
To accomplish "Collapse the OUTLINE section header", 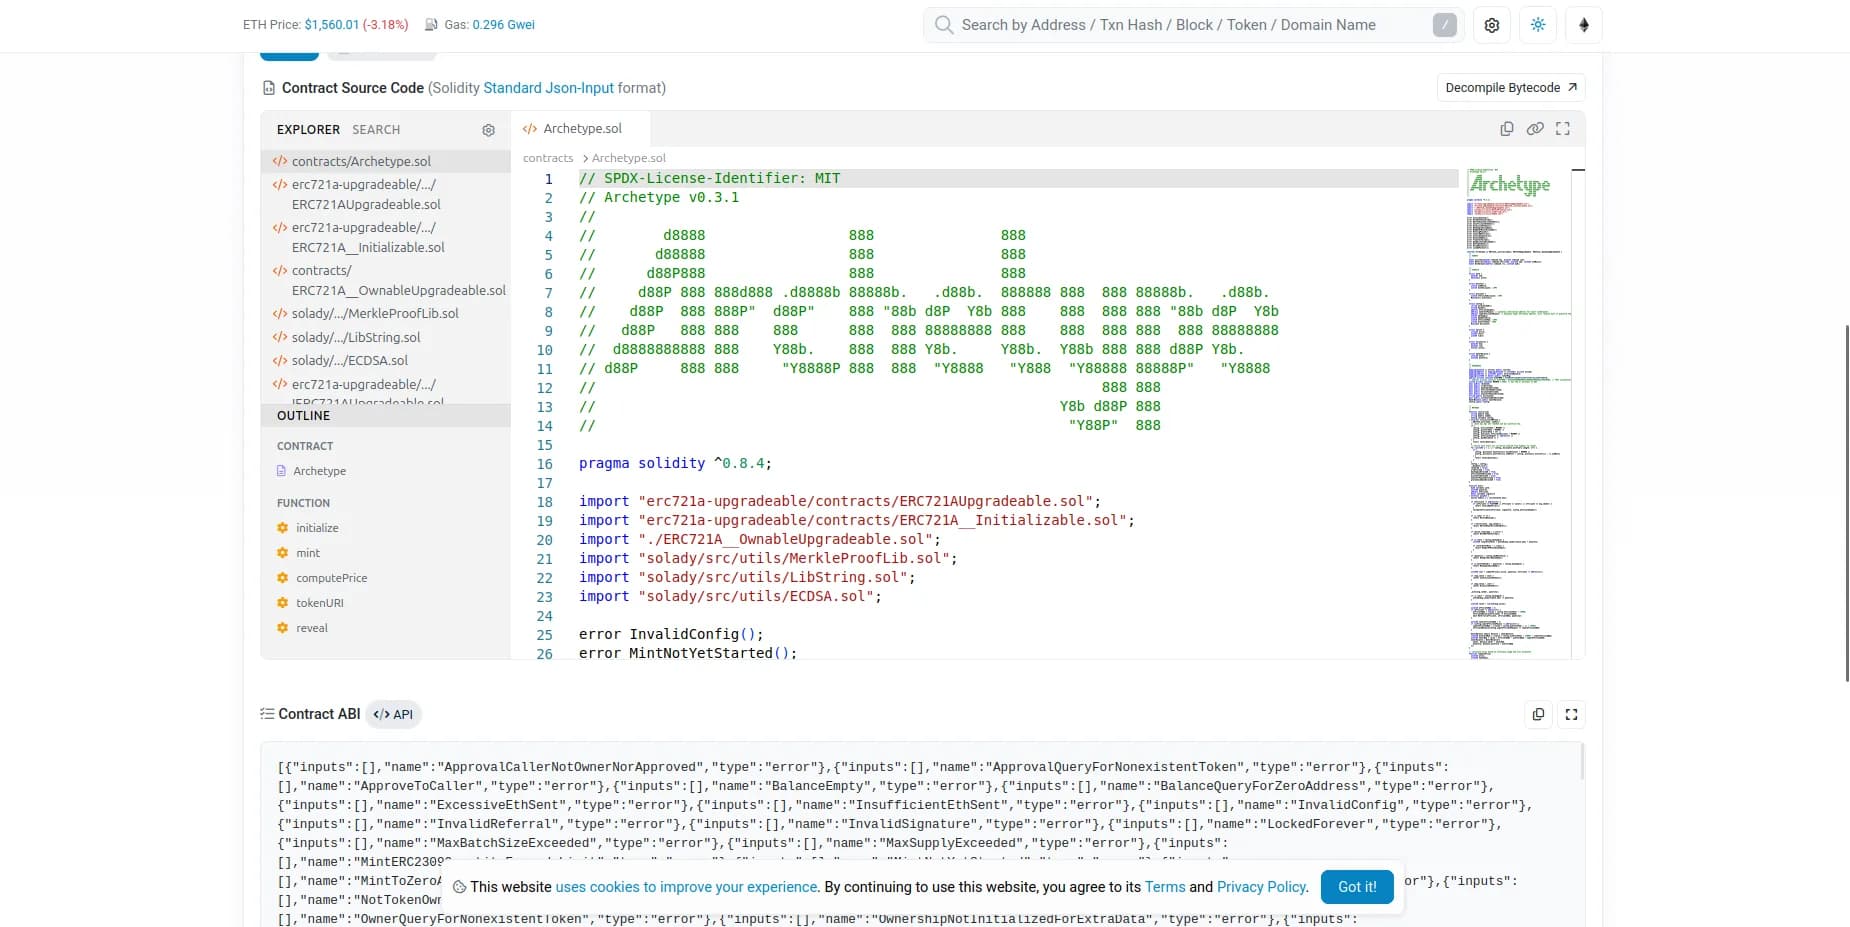I will pos(386,416).
